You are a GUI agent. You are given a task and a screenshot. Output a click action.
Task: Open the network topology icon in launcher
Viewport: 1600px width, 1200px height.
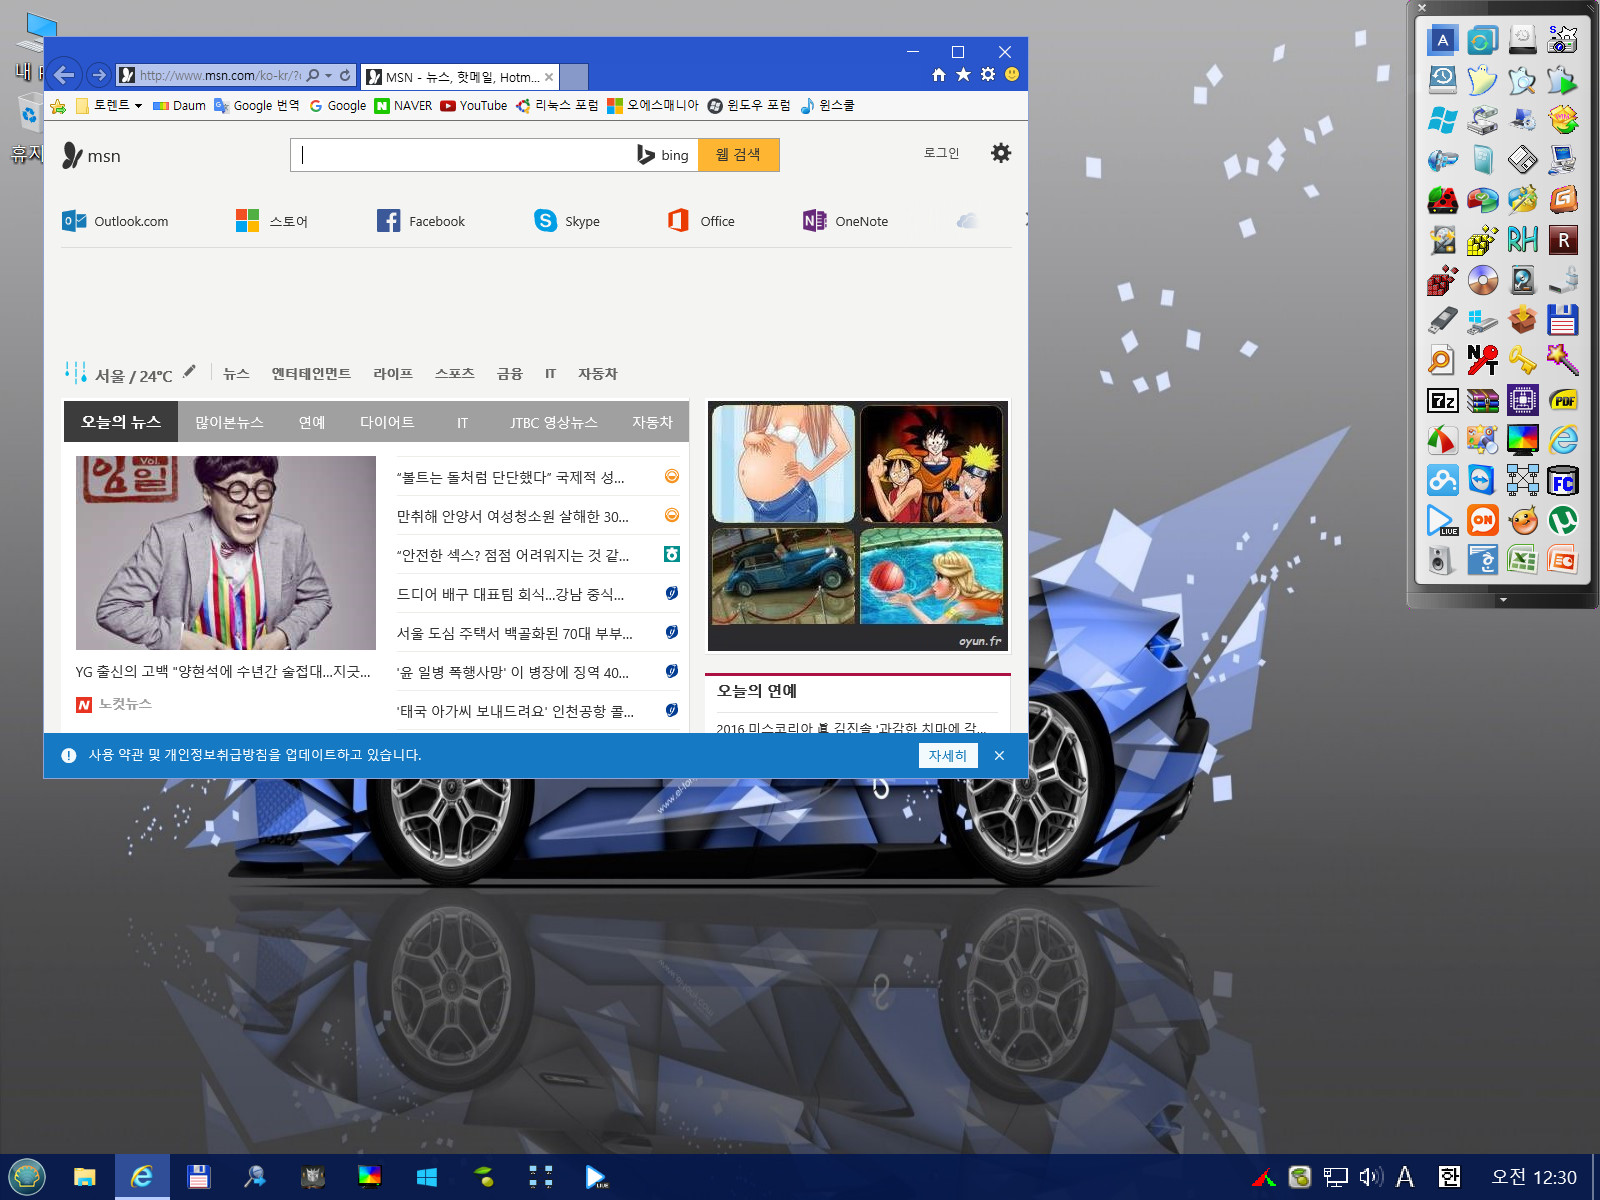point(1522,480)
